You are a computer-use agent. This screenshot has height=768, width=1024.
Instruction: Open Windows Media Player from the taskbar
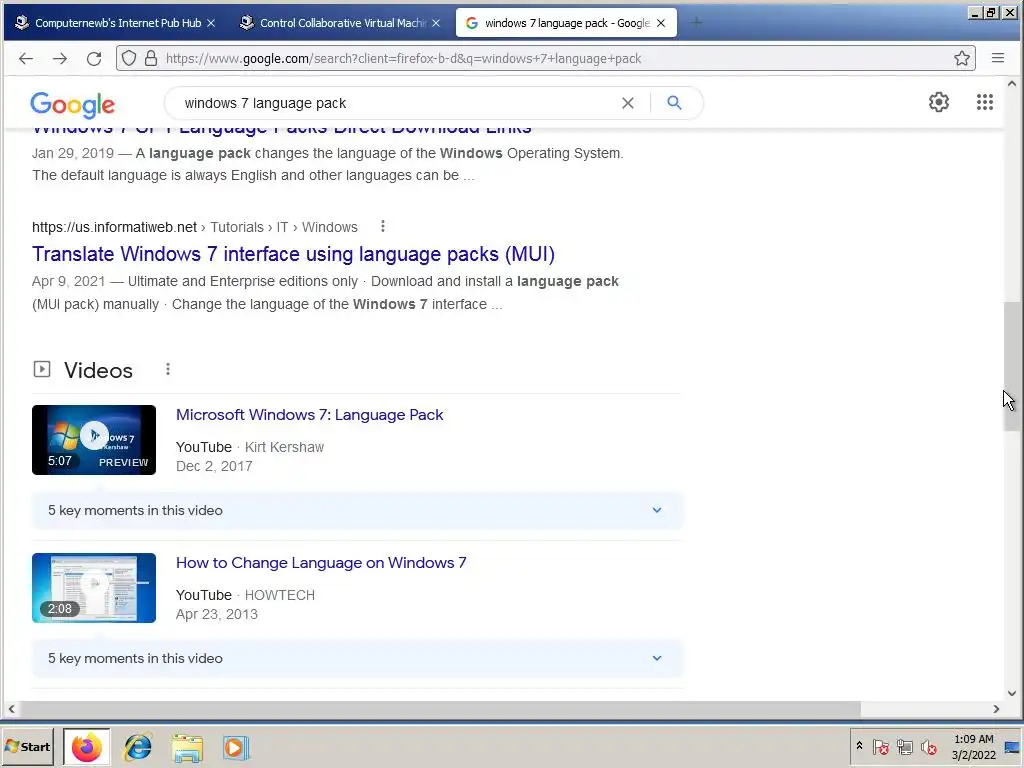236,747
